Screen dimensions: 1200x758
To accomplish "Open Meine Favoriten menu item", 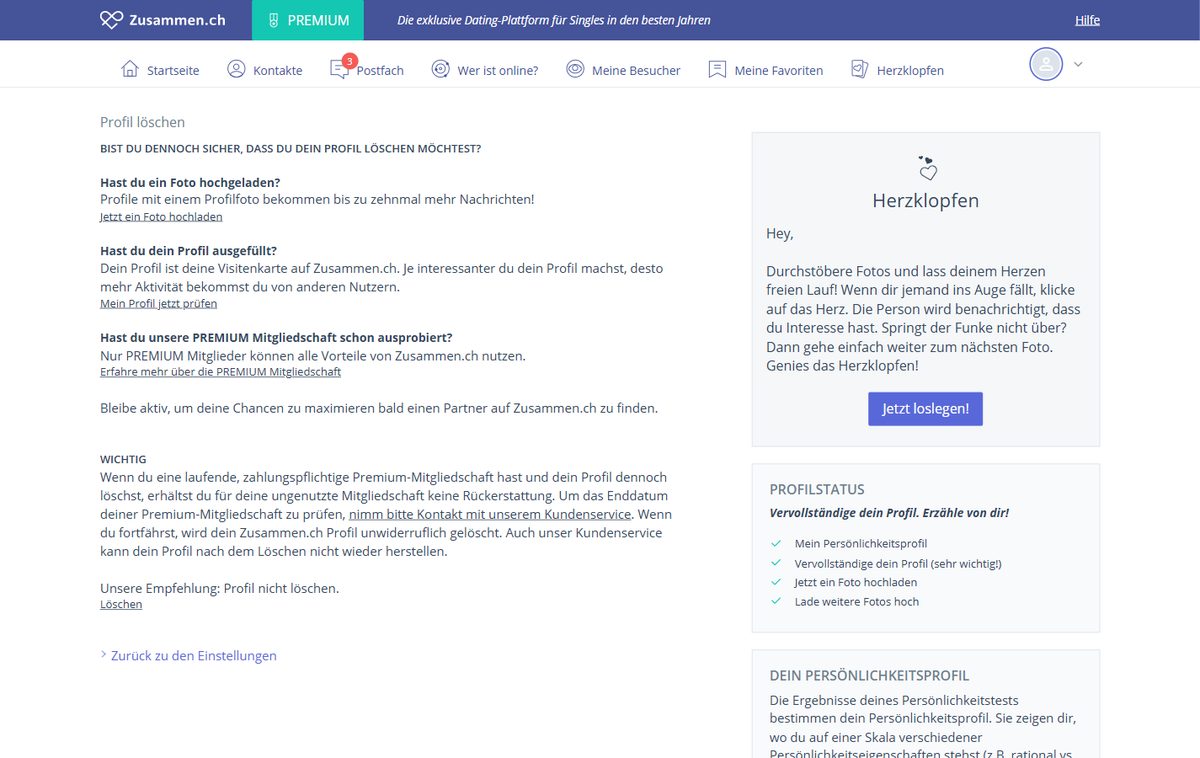I will pos(779,70).
